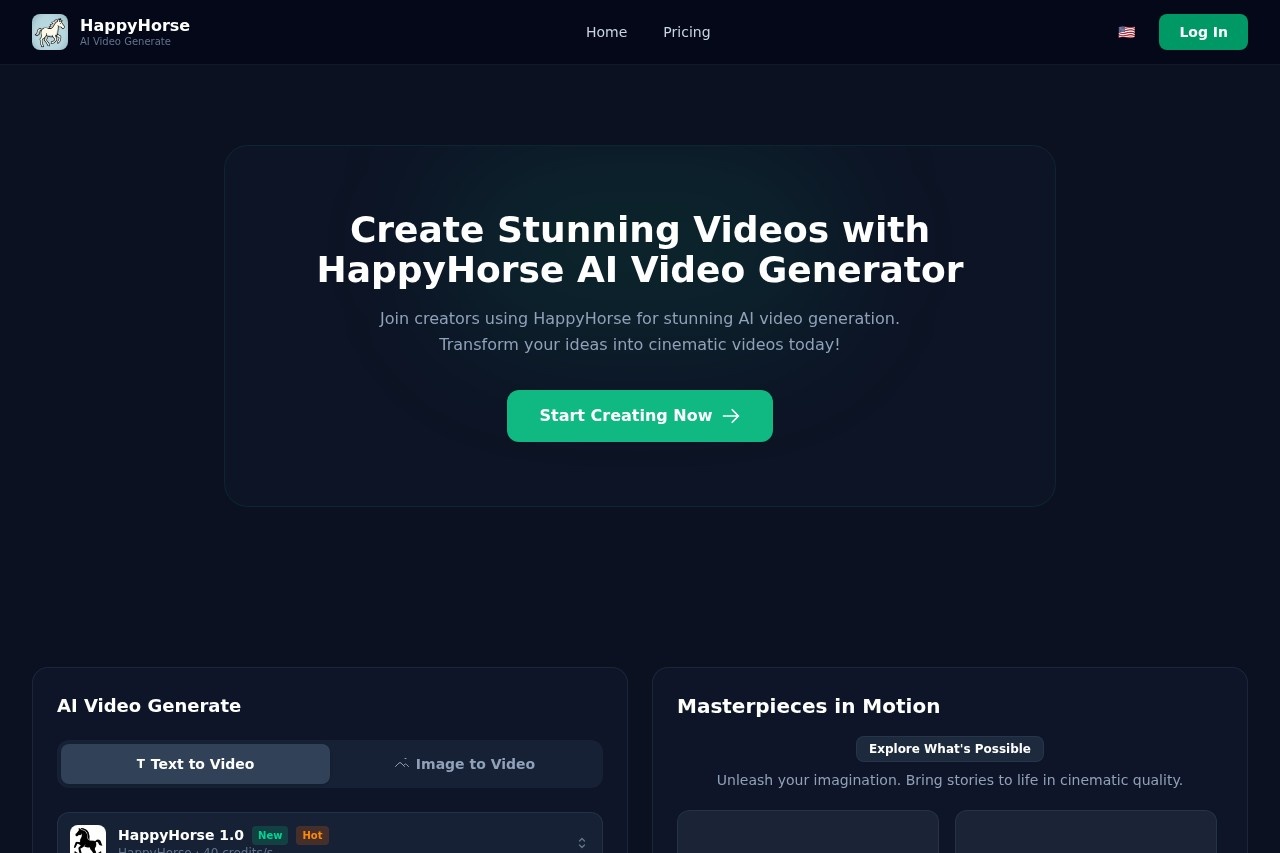Switch to the Text to Video mode
This screenshot has width=1280, height=853.
click(195, 763)
